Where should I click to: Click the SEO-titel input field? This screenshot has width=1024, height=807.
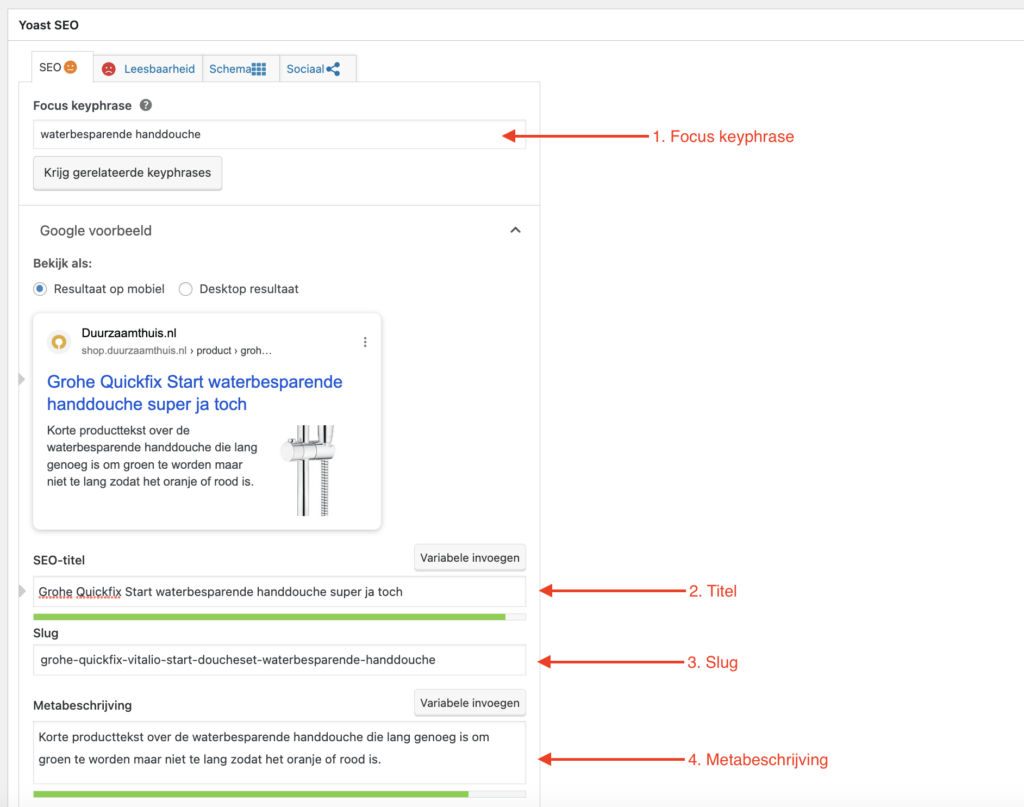280,592
